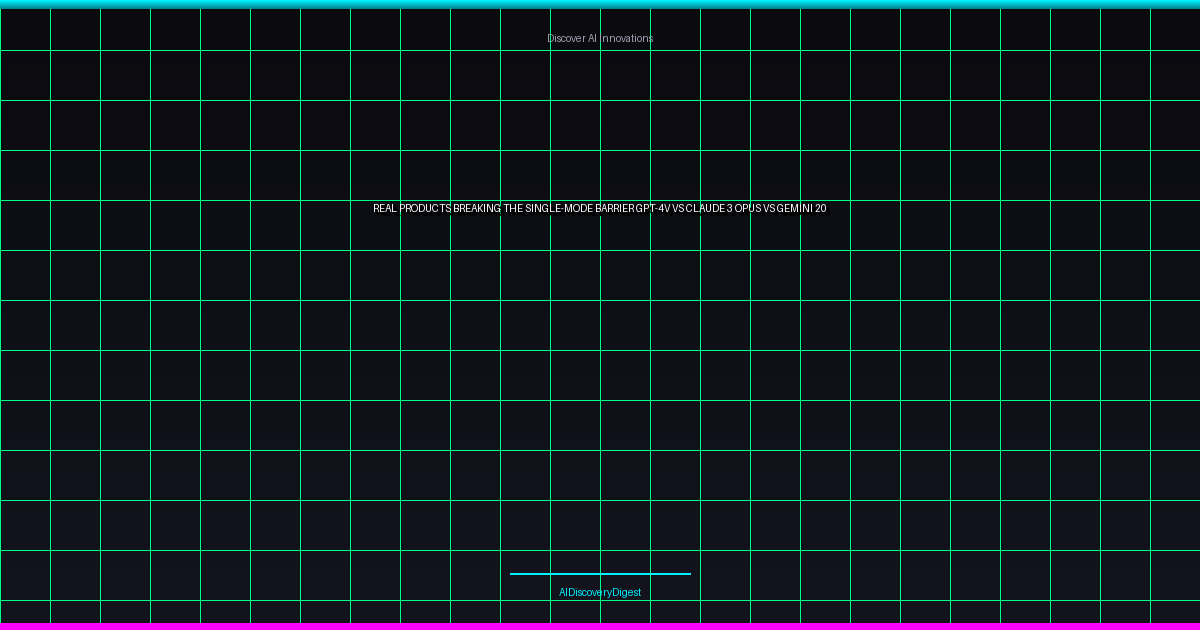This screenshot has width=1200, height=630.
Task: Click the cyan divider line above AIDiscoveryDigest
Action: point(600,574)
